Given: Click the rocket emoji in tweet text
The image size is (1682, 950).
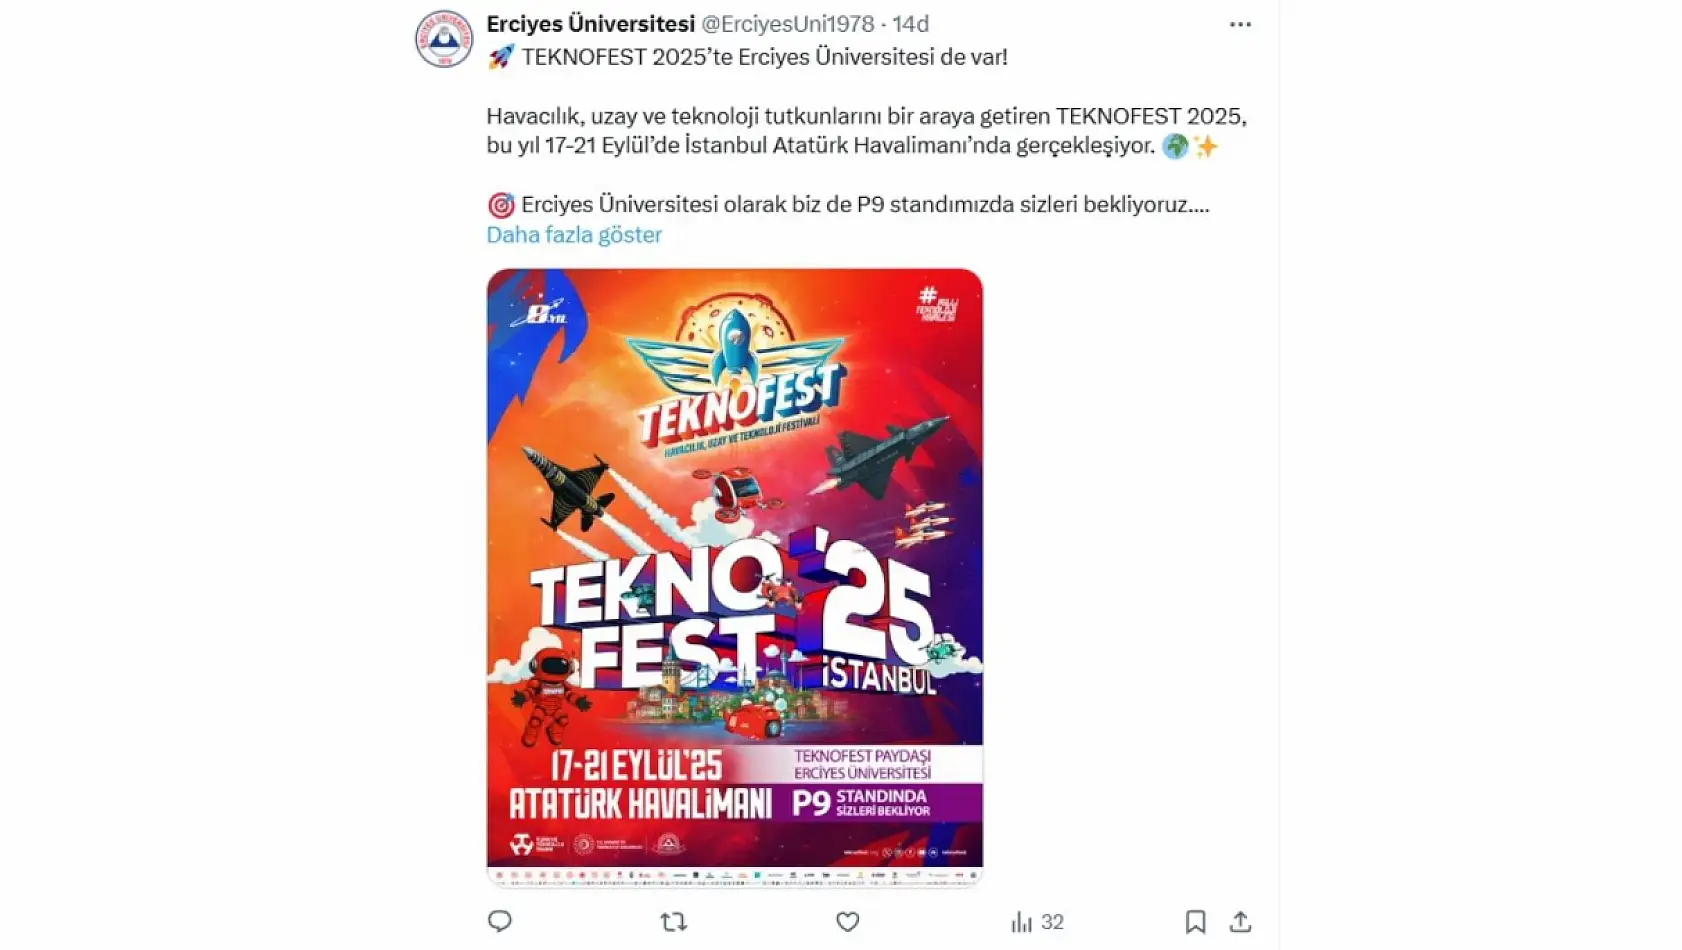Looking at the screenshot, I should click(501, 57).
